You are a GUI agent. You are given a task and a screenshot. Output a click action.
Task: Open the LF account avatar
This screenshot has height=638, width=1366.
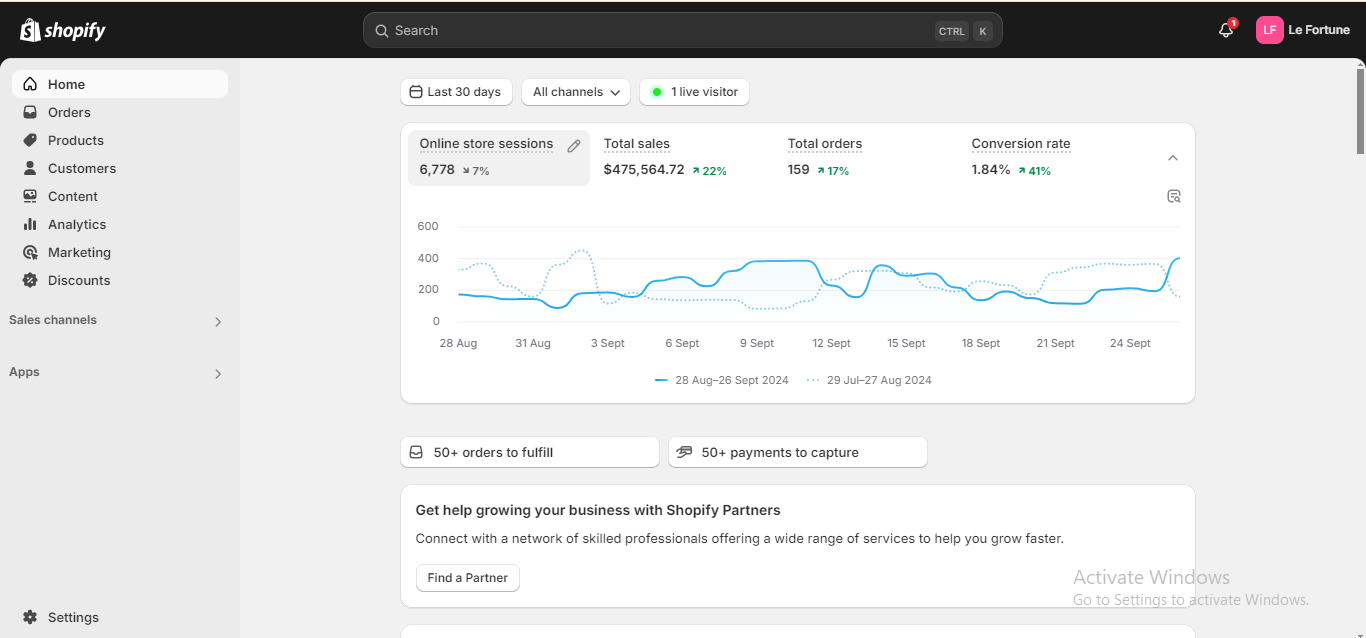tap(1269, 30)
